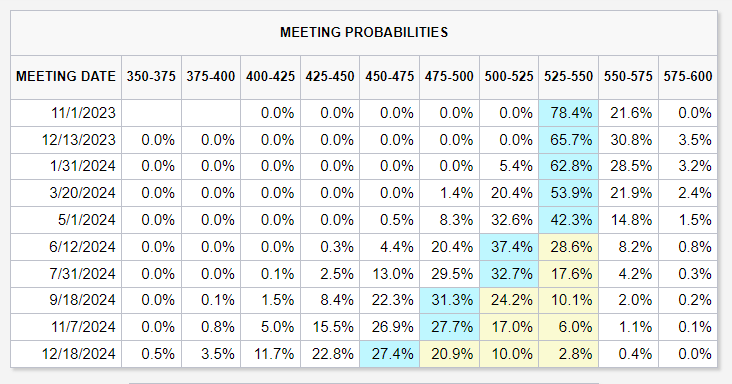Select the 3/20/2024 meeting date cell
This screenshot has width=732, height=384.
[66, 193]
